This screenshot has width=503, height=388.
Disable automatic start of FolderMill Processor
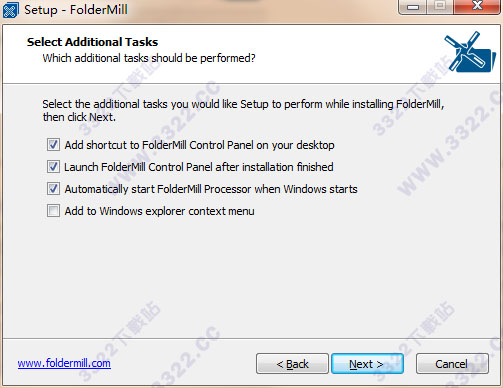[x=53, y=189]
